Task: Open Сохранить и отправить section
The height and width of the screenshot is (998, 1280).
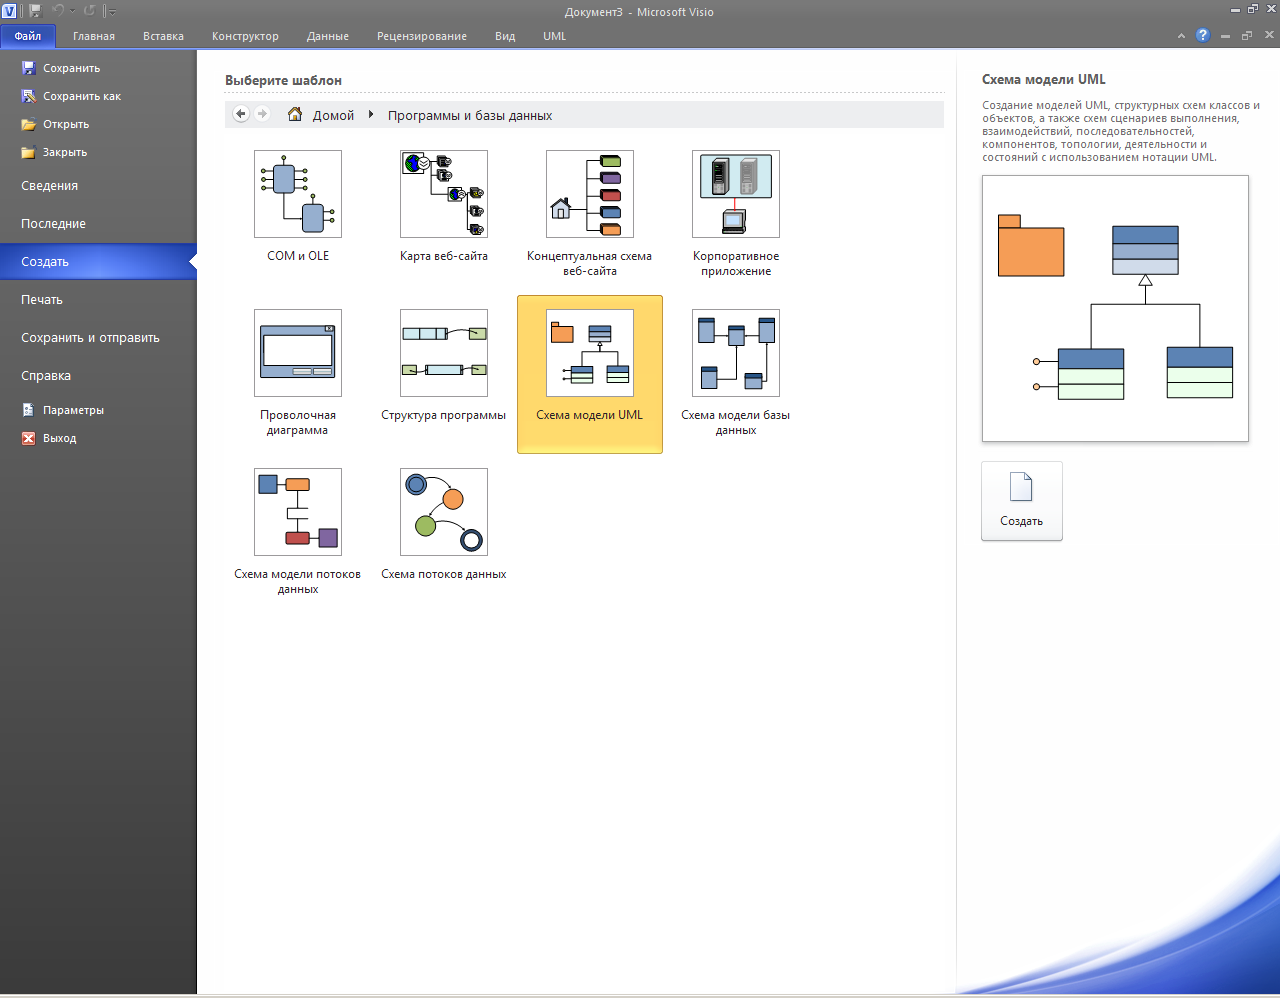Action: click(x=98, y=338)
